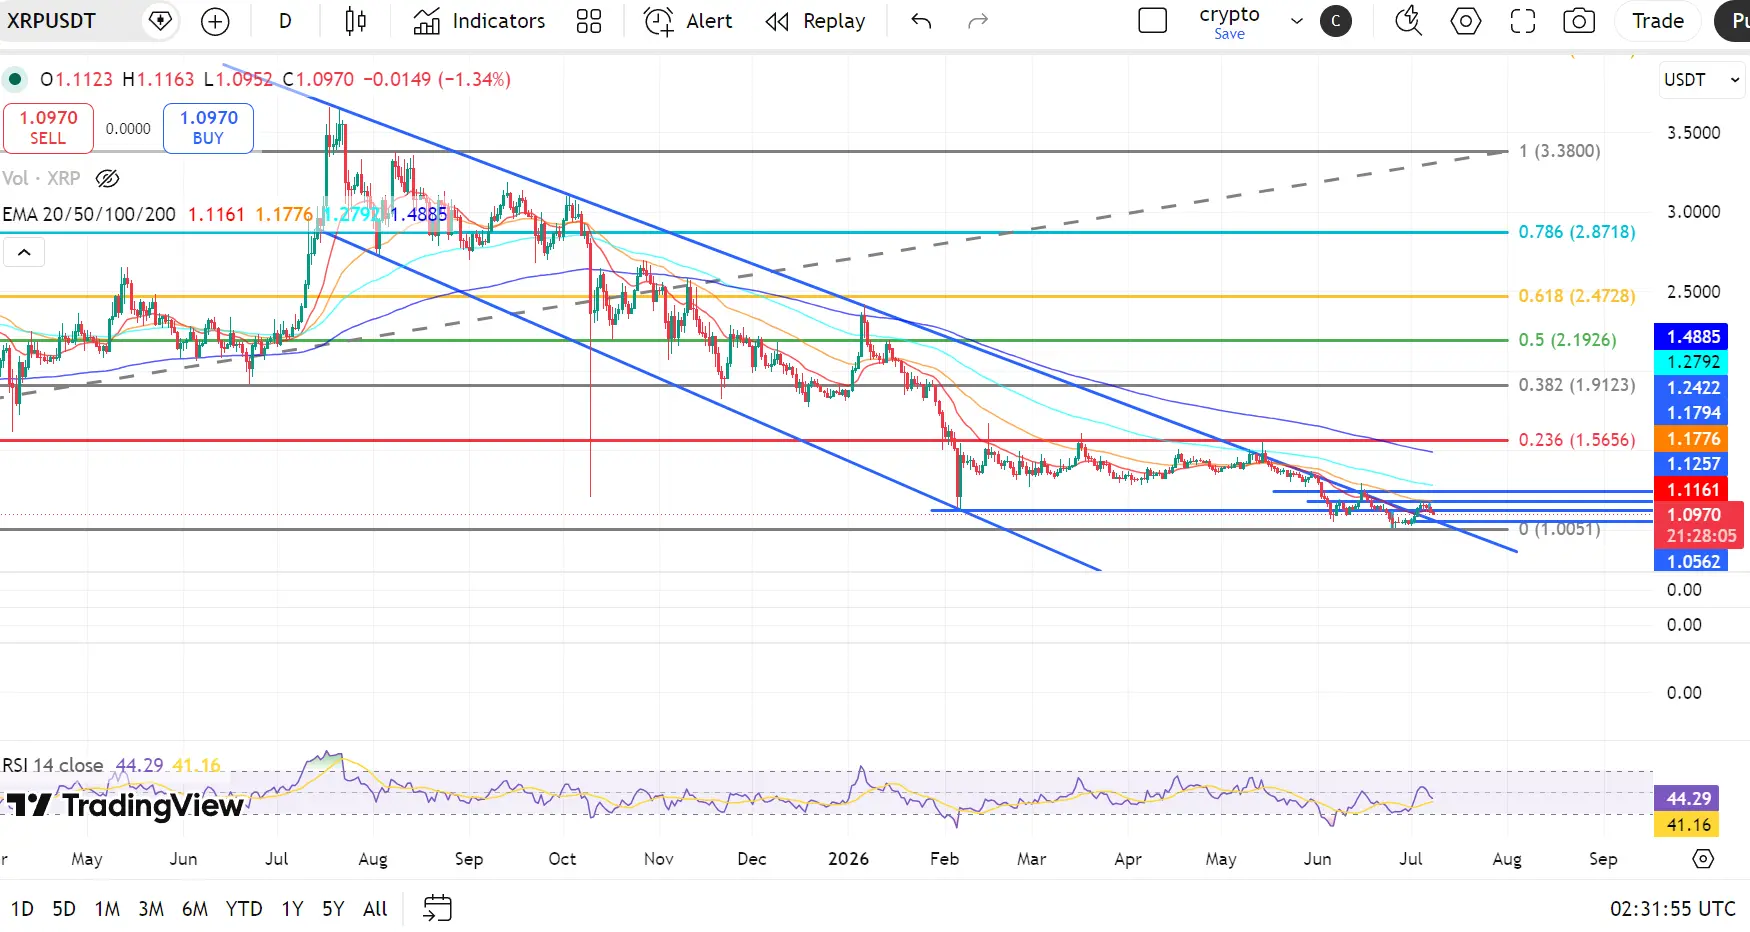Viewport: 1750px width, 932px height.
Task: Click the 1.2792 cyan price scale label
Action: point(1691,362)
